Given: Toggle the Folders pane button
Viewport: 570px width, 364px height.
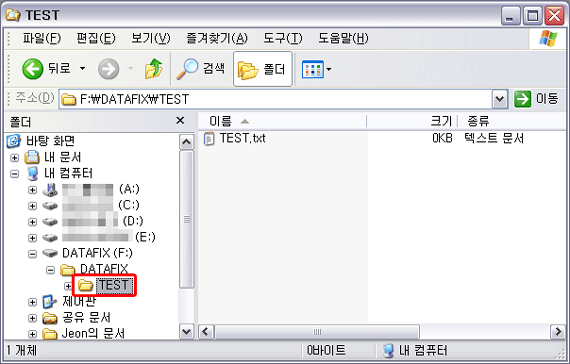Looking at the screenshot, I should coord(262,69).
